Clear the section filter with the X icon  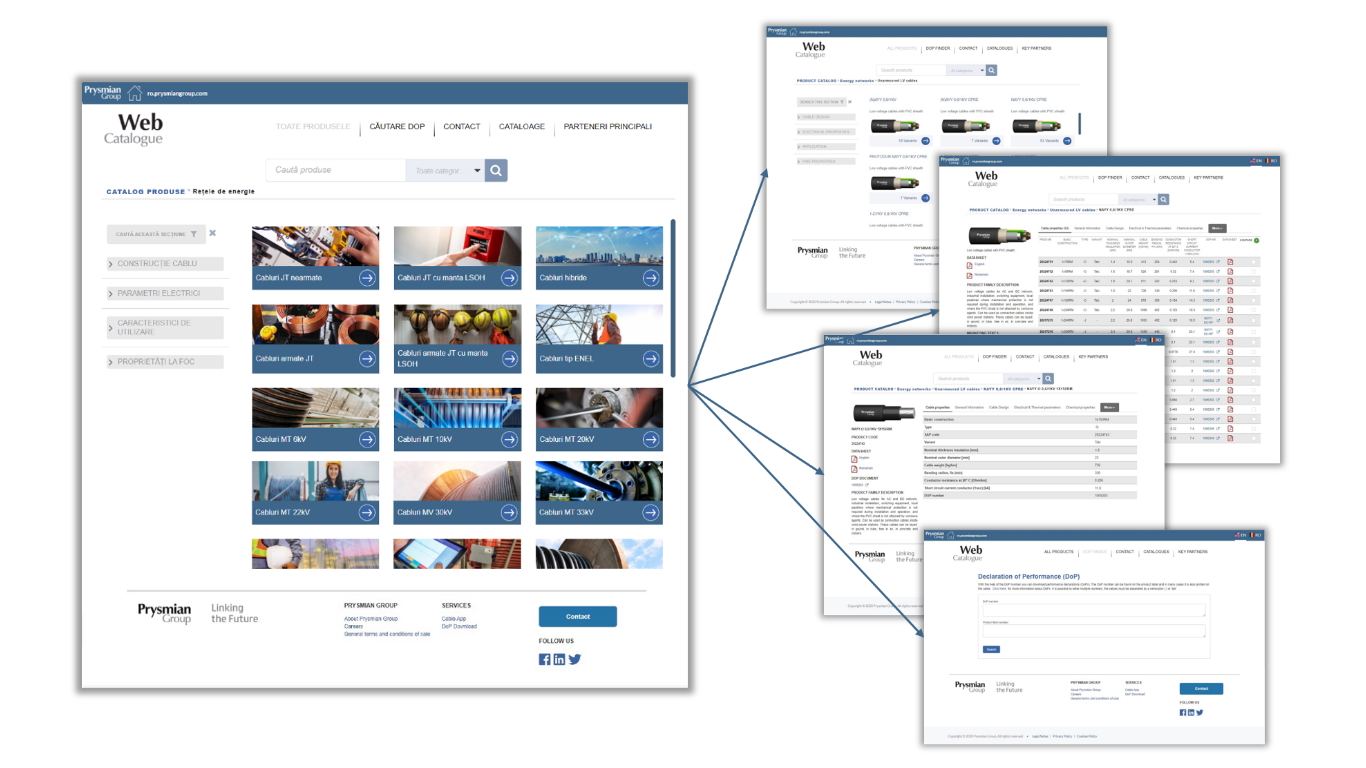[212, 233]
